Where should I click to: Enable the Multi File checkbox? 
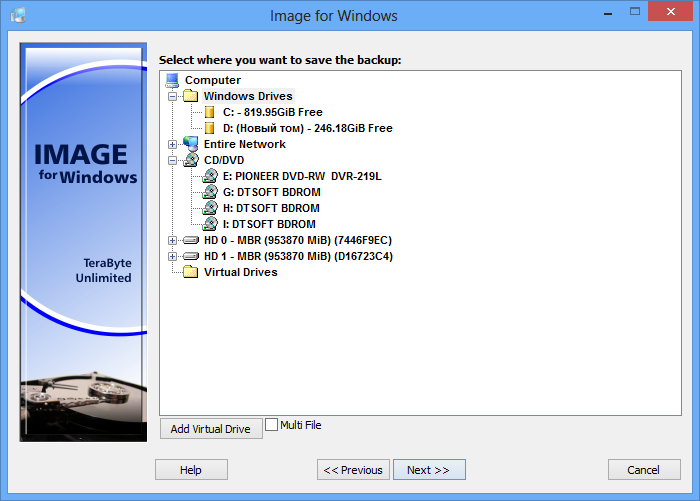tap(271, 424)
